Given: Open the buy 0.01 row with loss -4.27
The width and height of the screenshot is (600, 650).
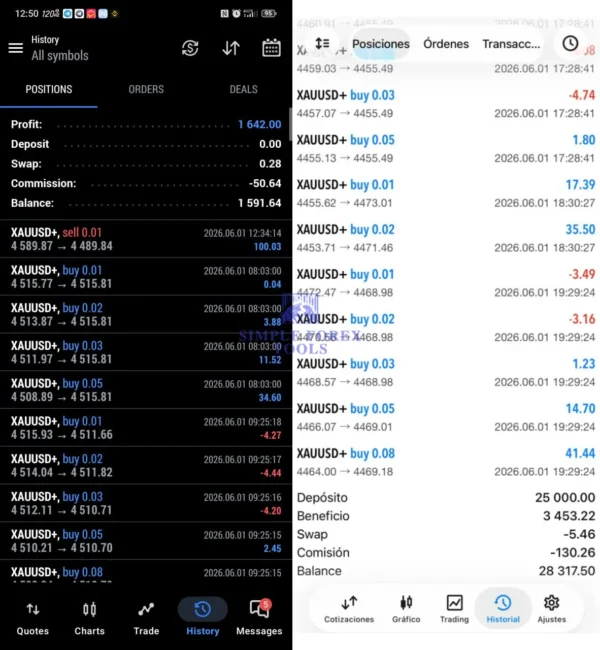Looking at the screenshot, I should point(146,428).
